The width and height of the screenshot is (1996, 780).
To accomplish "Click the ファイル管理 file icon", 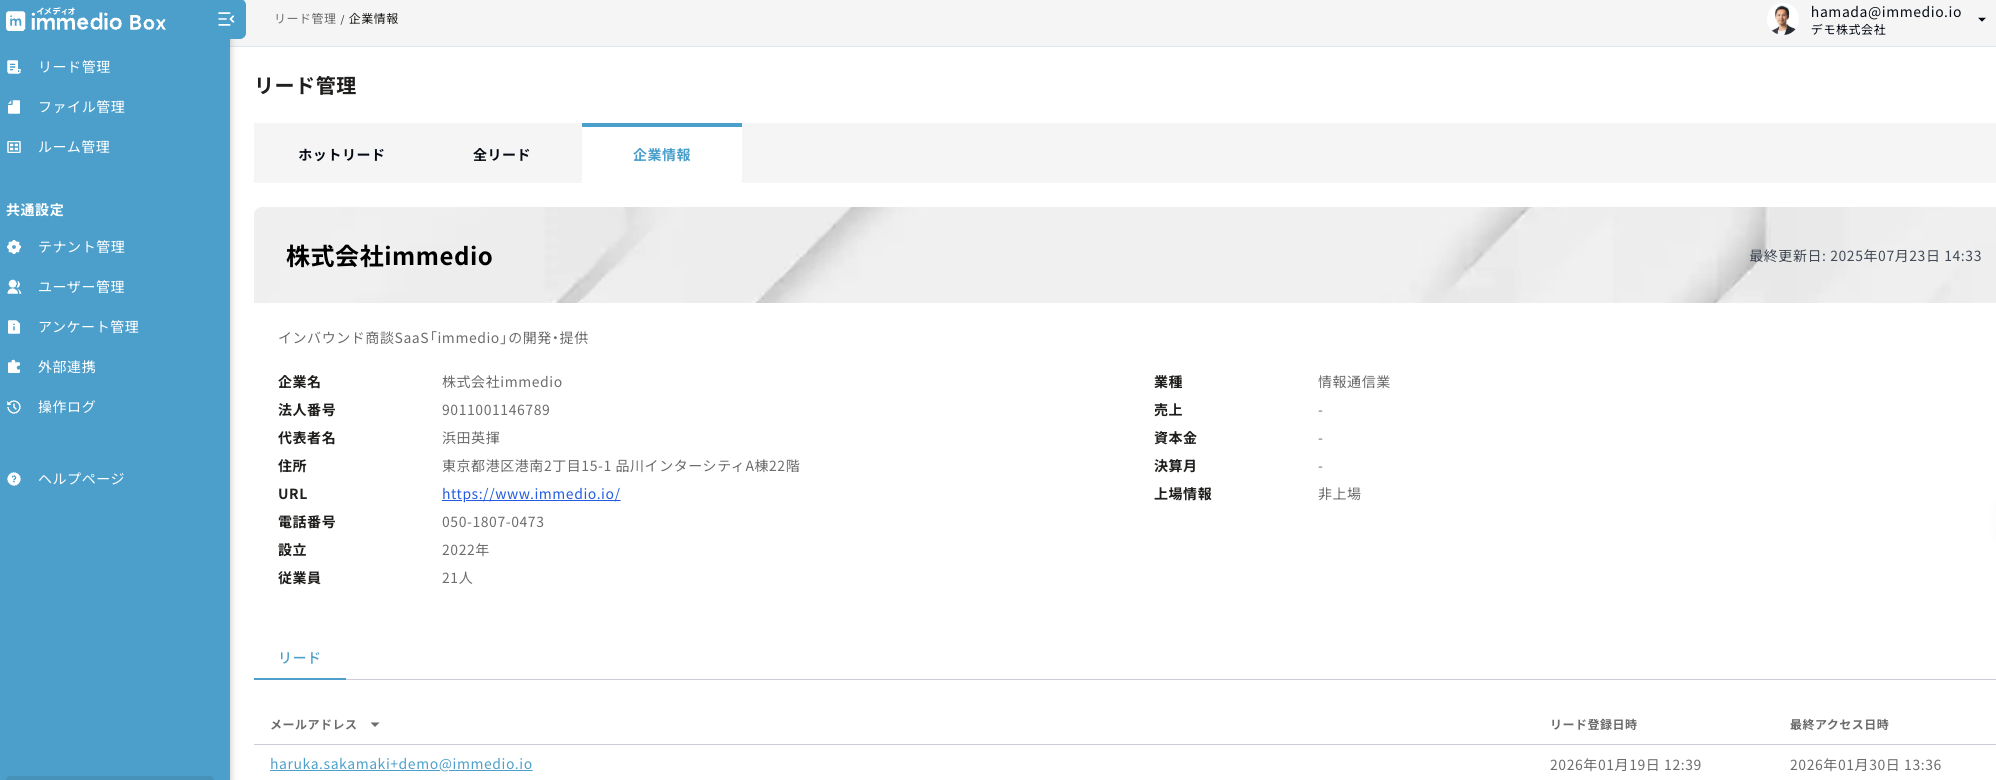I will (14, 107).
